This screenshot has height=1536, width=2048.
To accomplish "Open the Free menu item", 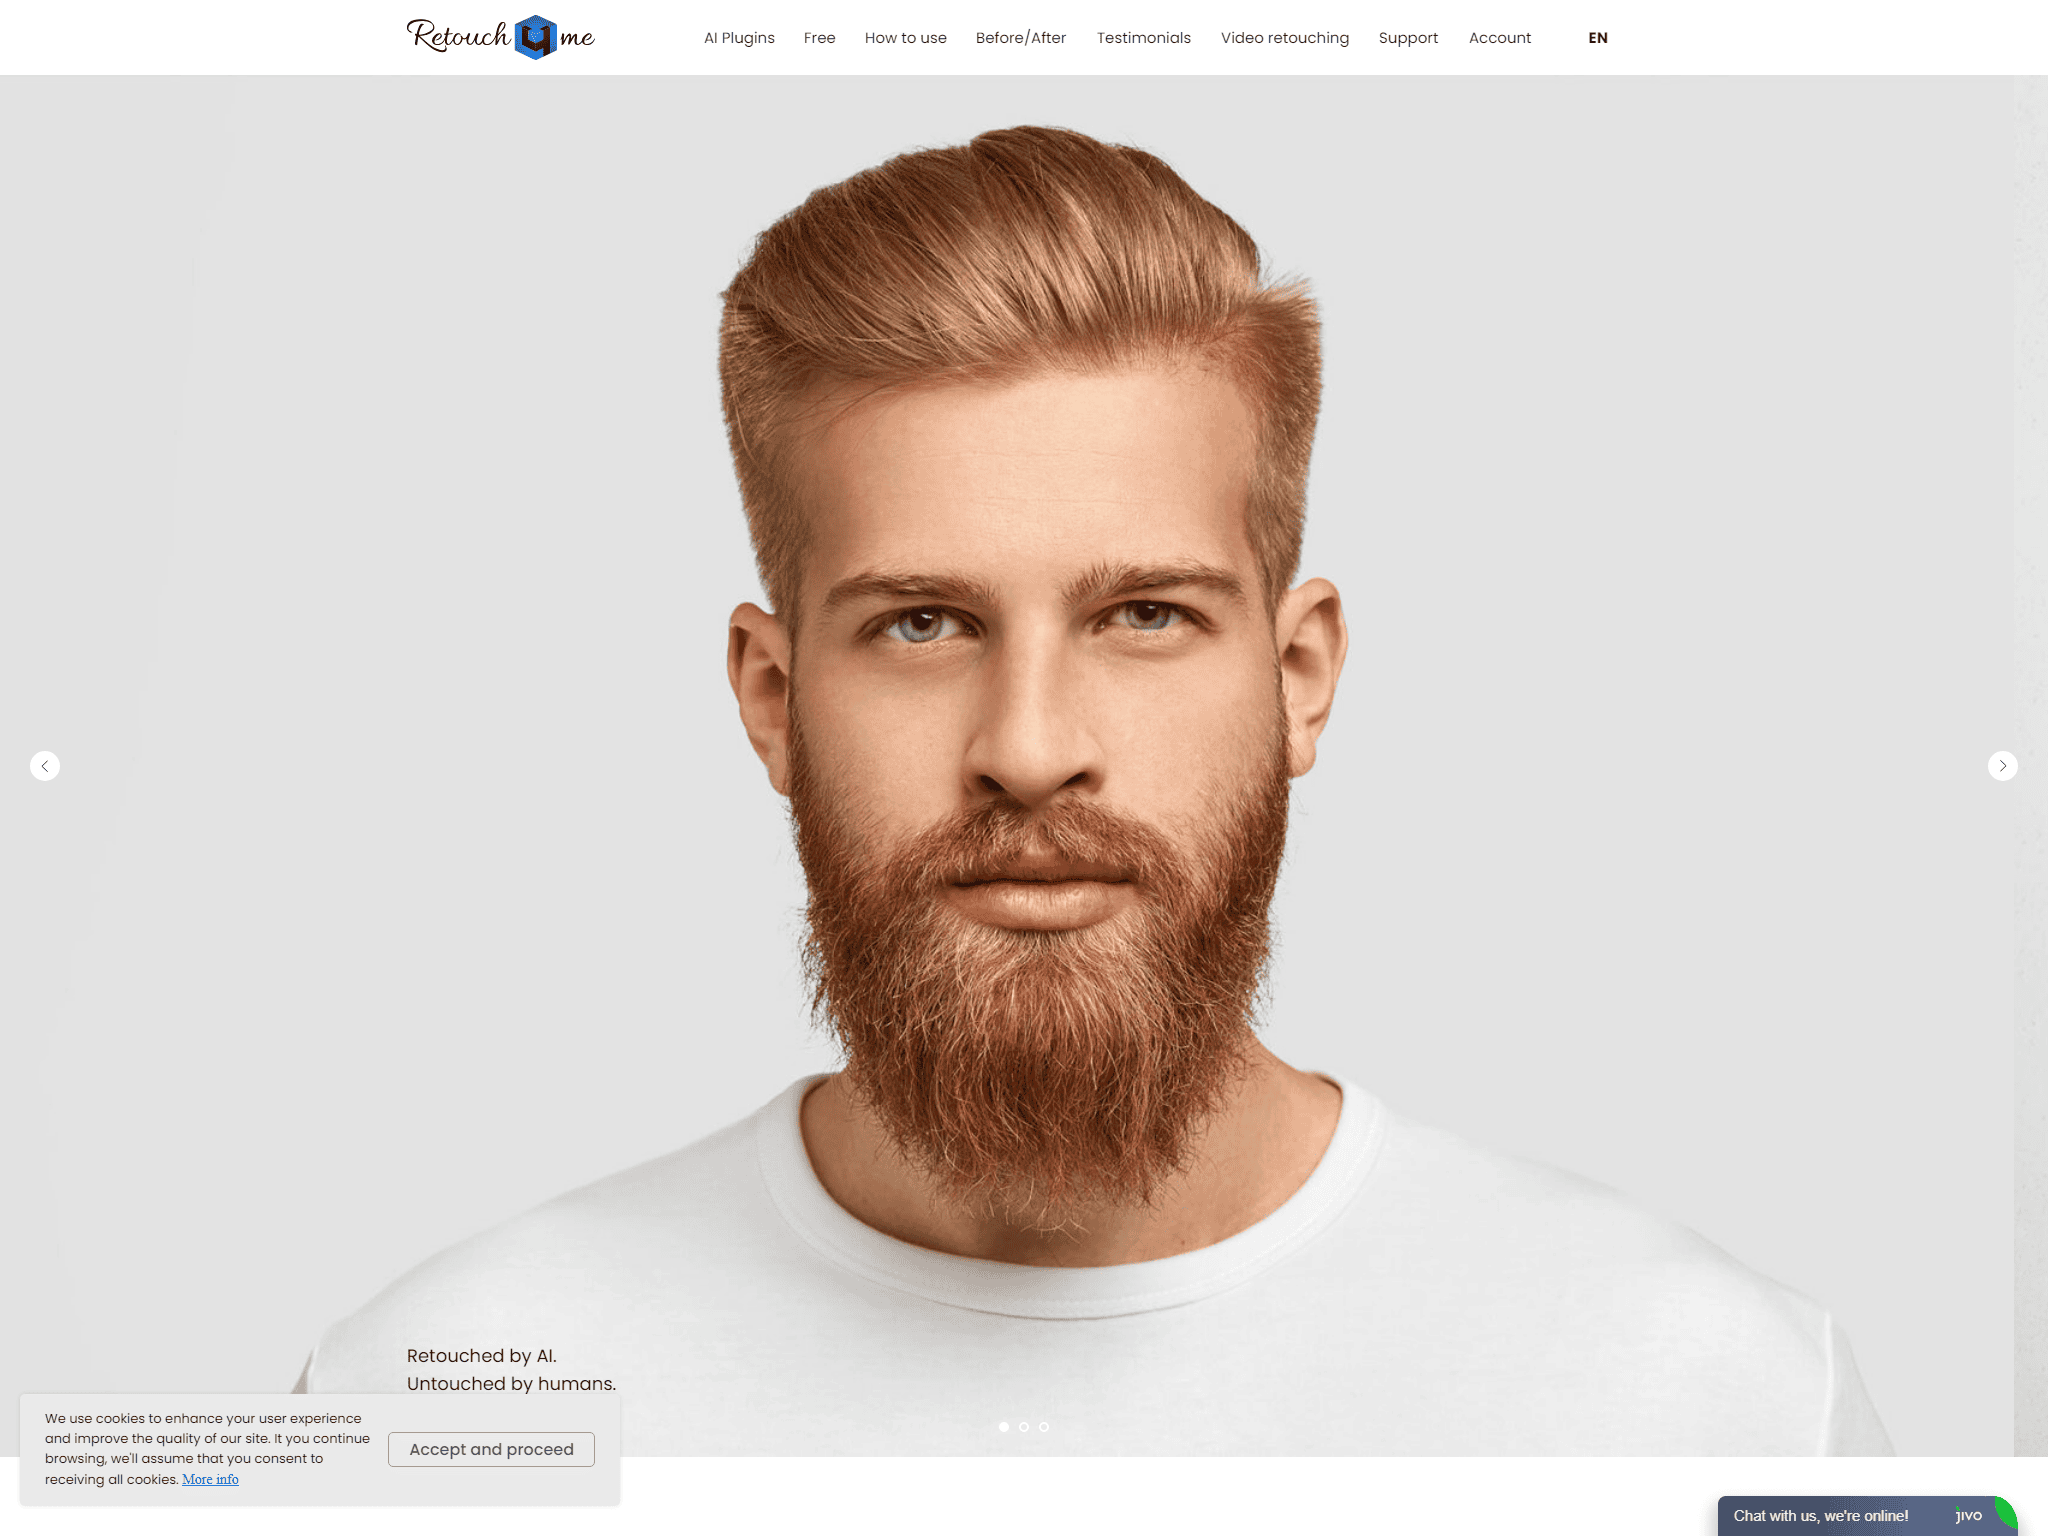I will tap(819, 38).
